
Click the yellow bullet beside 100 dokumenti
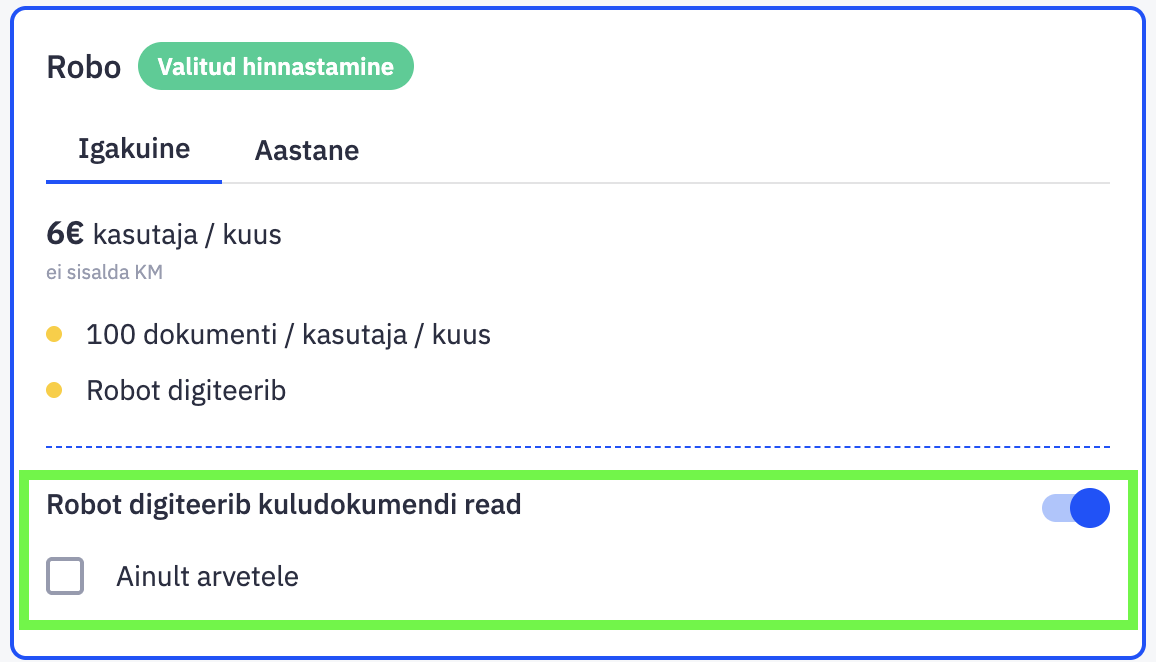[54, 334]
